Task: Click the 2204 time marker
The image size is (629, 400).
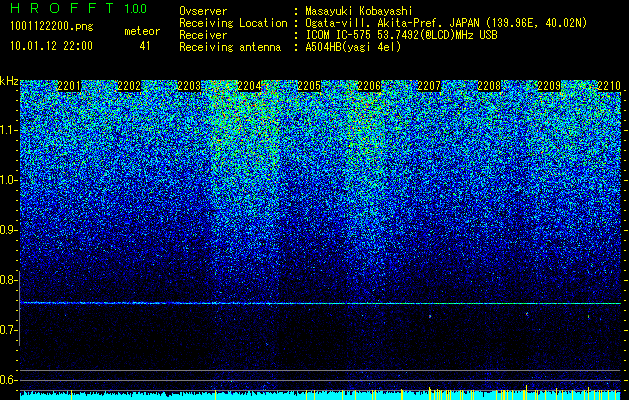Action: click(x=249, y=86)
